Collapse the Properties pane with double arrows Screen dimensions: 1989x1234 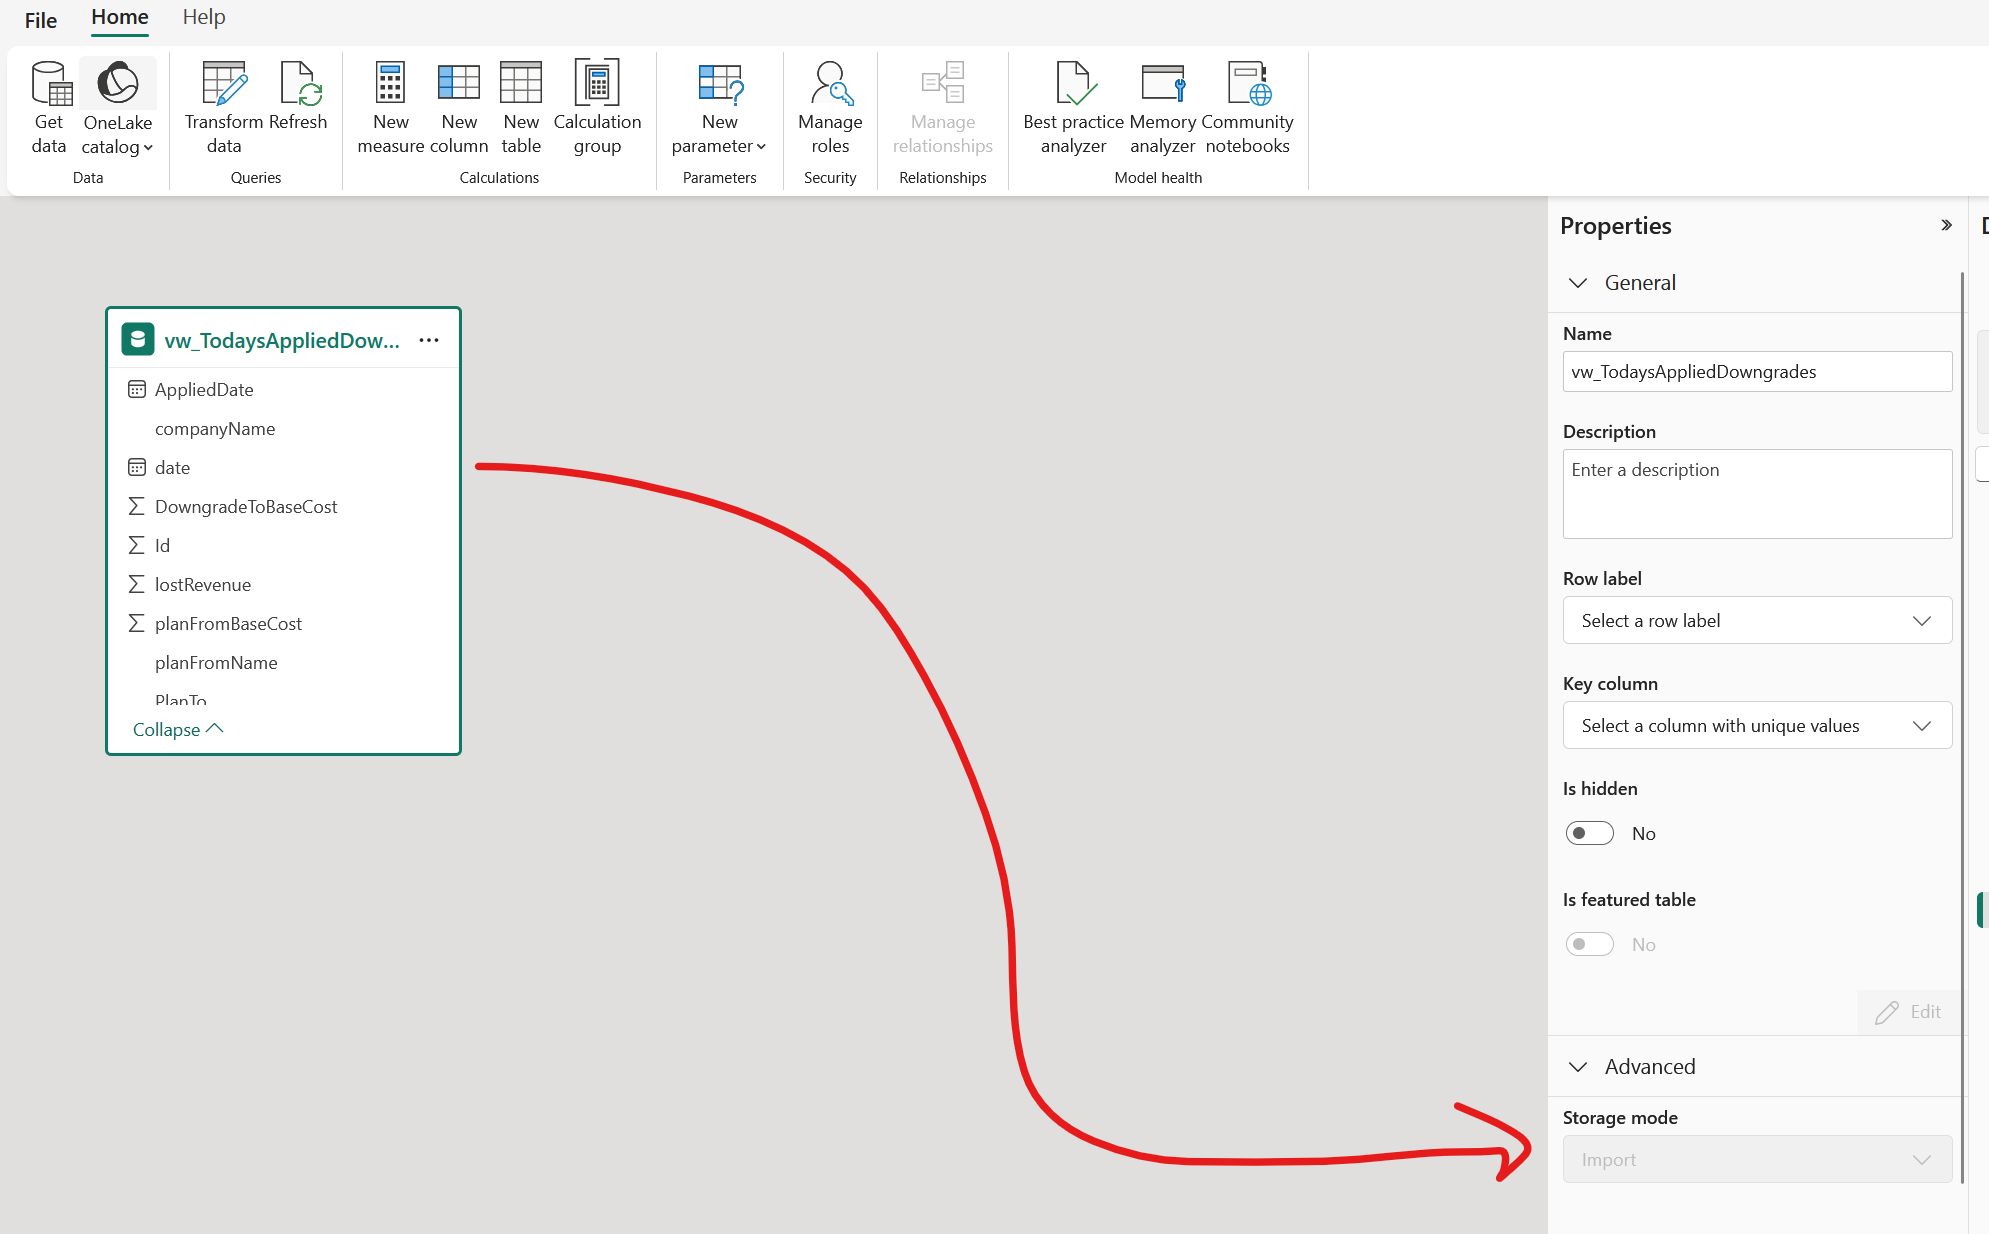tap(1946, 225)
